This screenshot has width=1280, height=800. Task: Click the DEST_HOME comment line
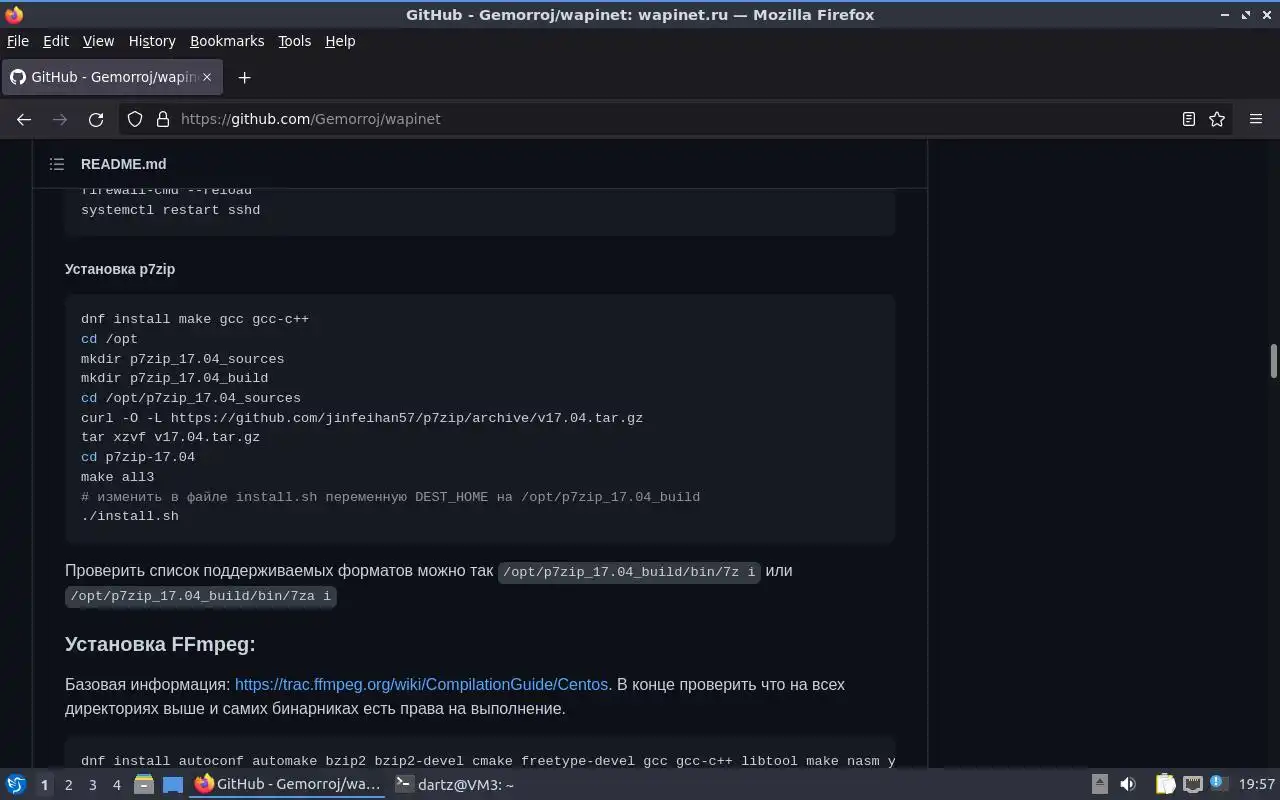pyautogui.click(x=390, y=497)
